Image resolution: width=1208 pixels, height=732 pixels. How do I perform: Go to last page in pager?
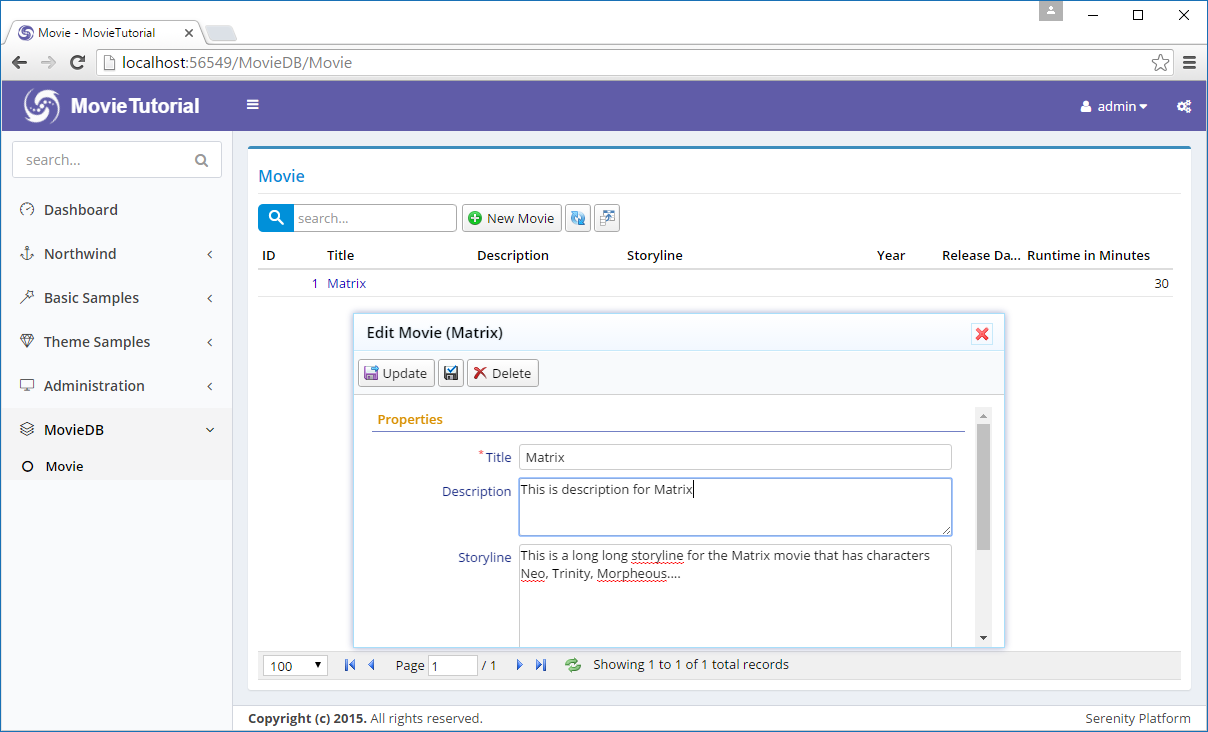(541, 665)
